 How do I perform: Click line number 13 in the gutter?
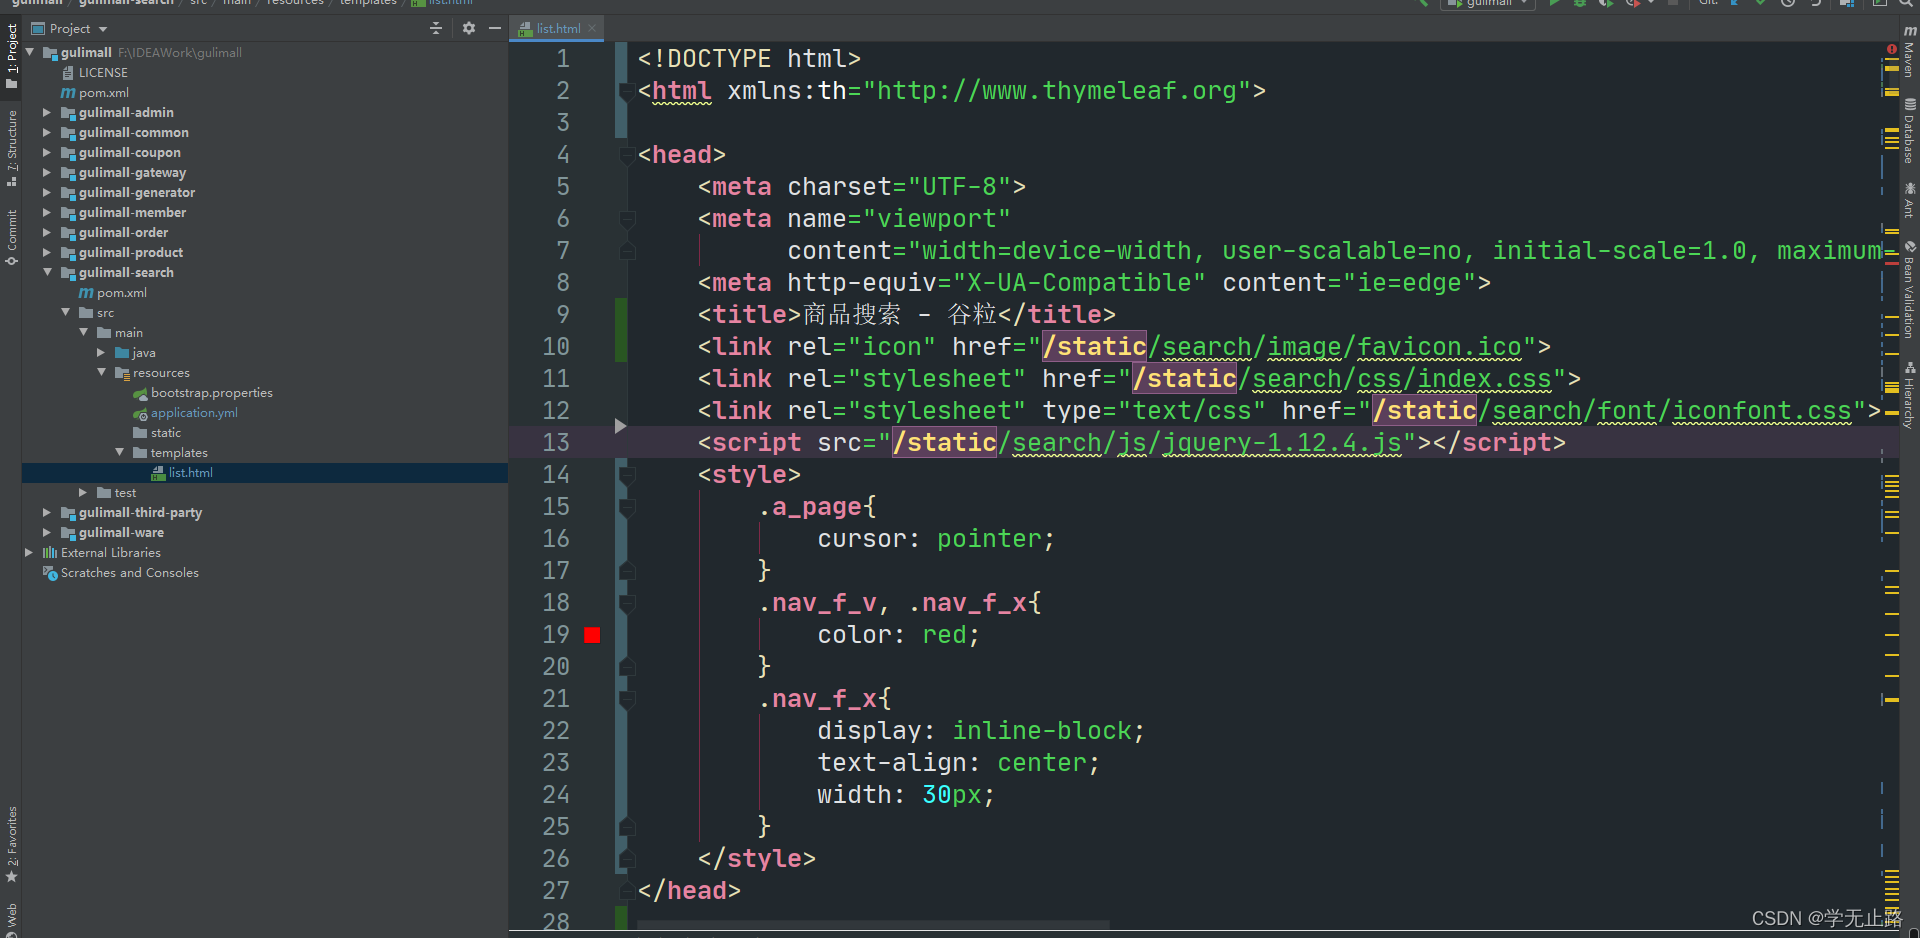pyautogui.click(x=556, y=443)
